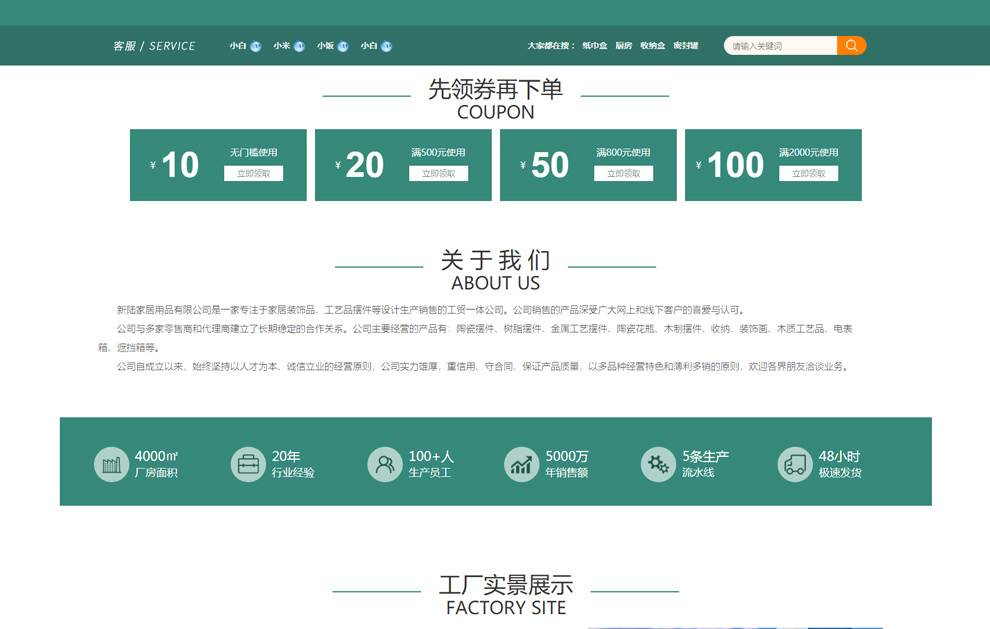990x629 pixels.
Task: Click the orange magnifier search icon
Action: point(852,45)
